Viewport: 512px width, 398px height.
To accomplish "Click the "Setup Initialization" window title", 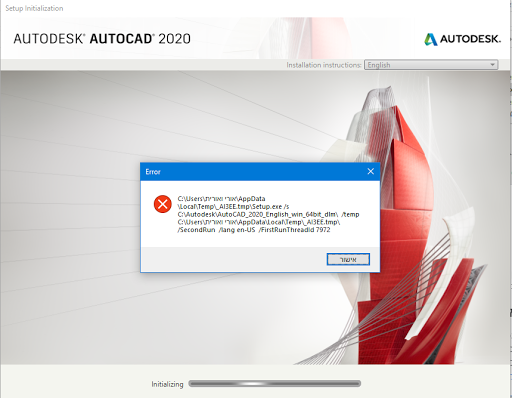I will (34, 8).
